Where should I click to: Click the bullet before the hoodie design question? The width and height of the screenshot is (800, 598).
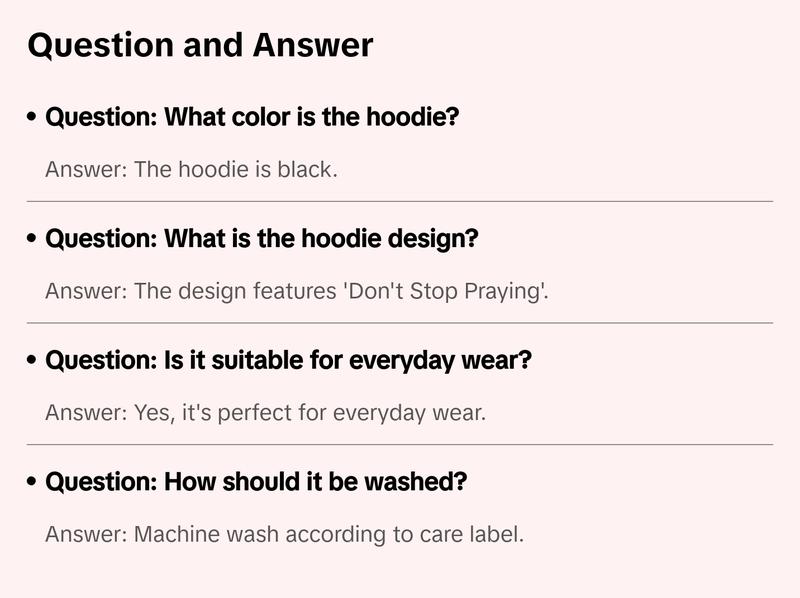33,240
